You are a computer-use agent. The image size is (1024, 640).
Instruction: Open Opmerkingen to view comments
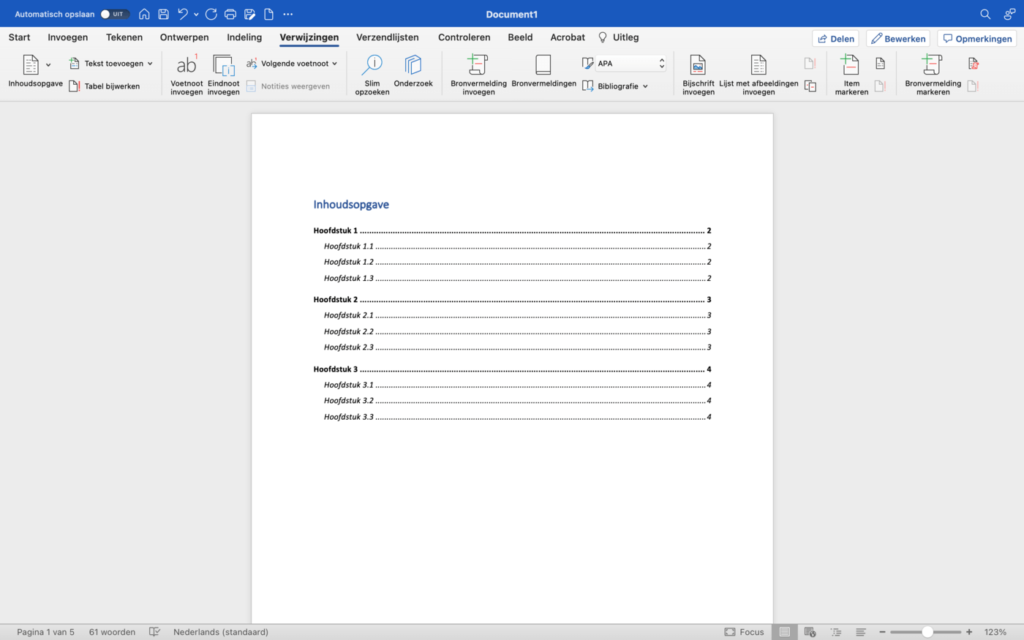coord(977,37)
